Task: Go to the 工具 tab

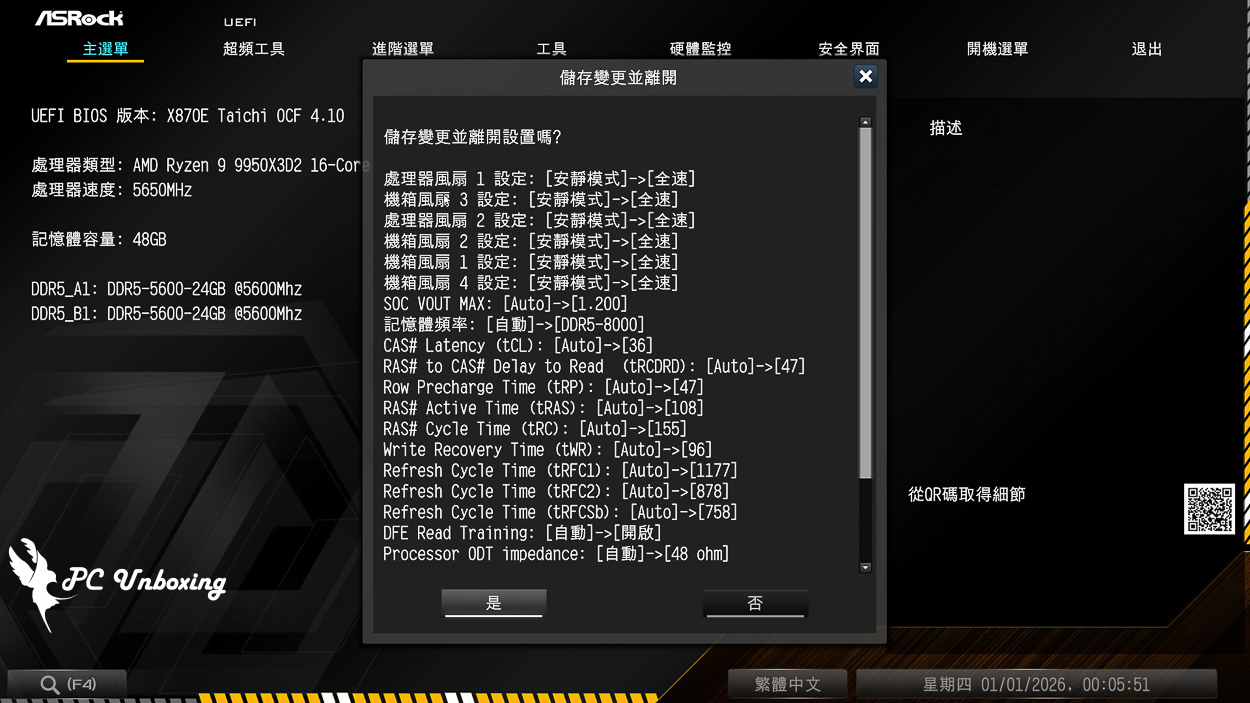Action: click(x=551, y=49)
